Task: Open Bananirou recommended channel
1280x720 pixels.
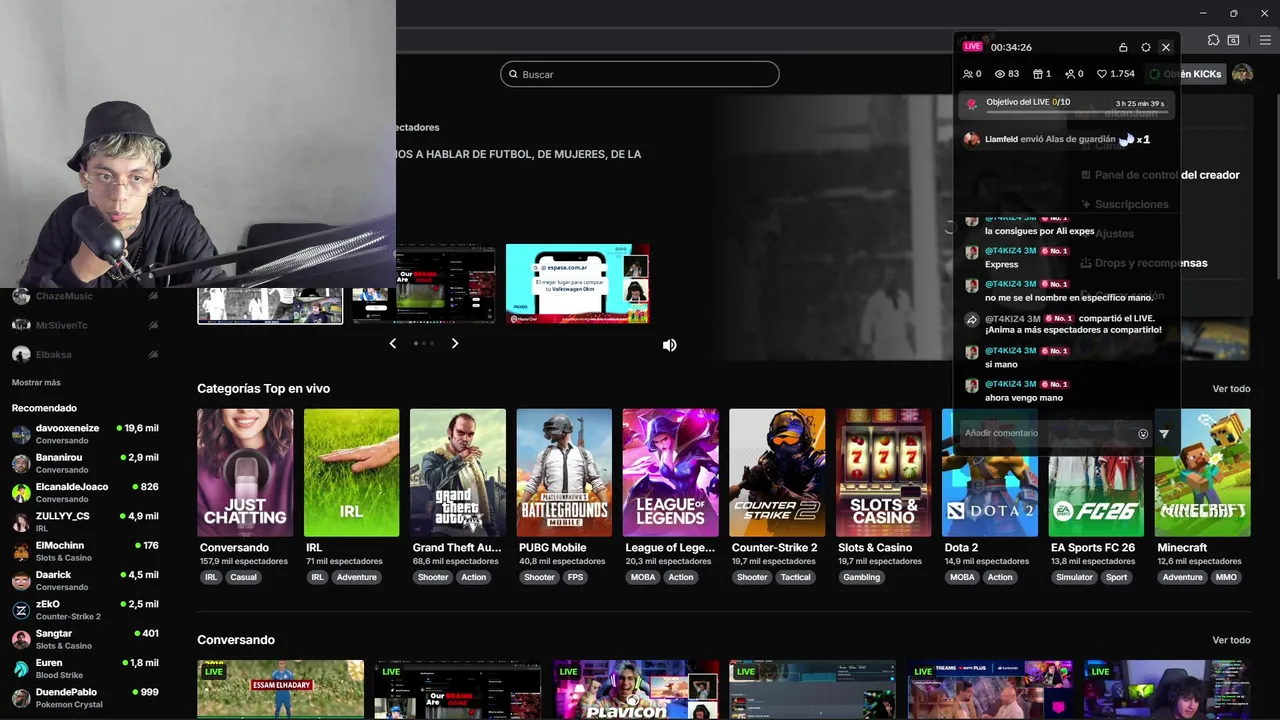Action: click(x=85, y=463)
